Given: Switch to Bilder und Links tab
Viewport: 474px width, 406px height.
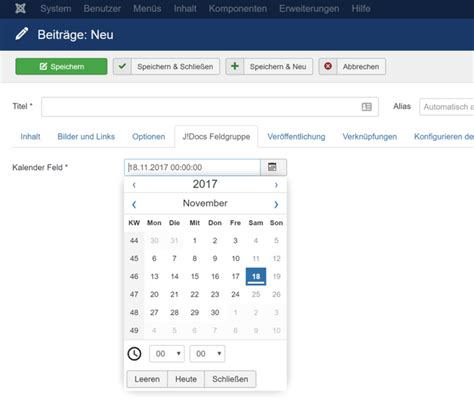Looking at the screenshot, I should pos(86,136).
